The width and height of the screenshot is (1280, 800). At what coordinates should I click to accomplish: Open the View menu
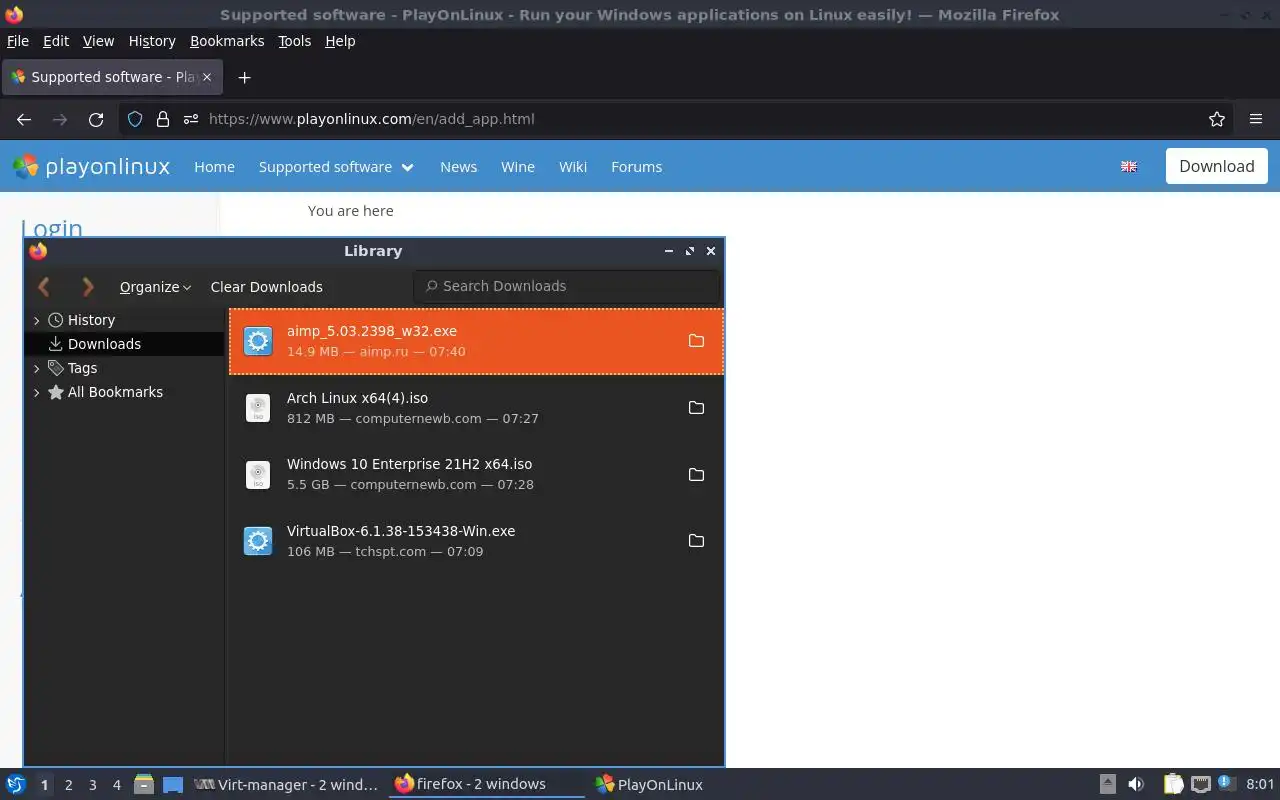coord(98,41)
